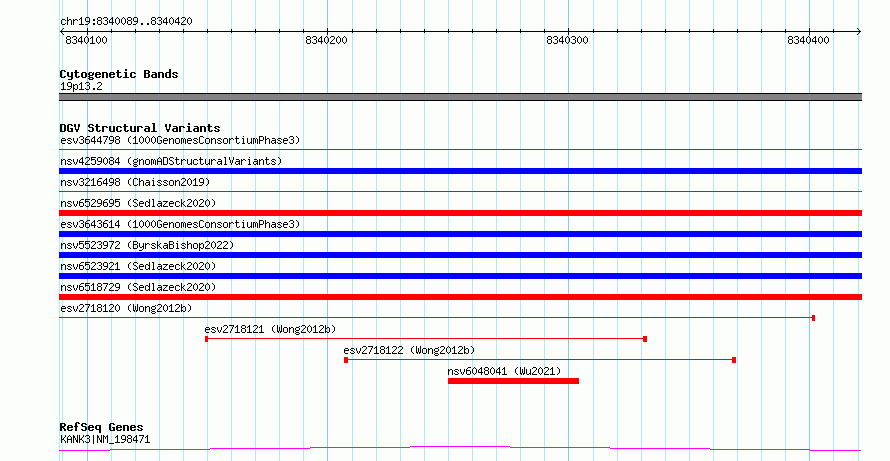Click the nsv6529695 Sedlazeck2020 red bar

(460, 213)
